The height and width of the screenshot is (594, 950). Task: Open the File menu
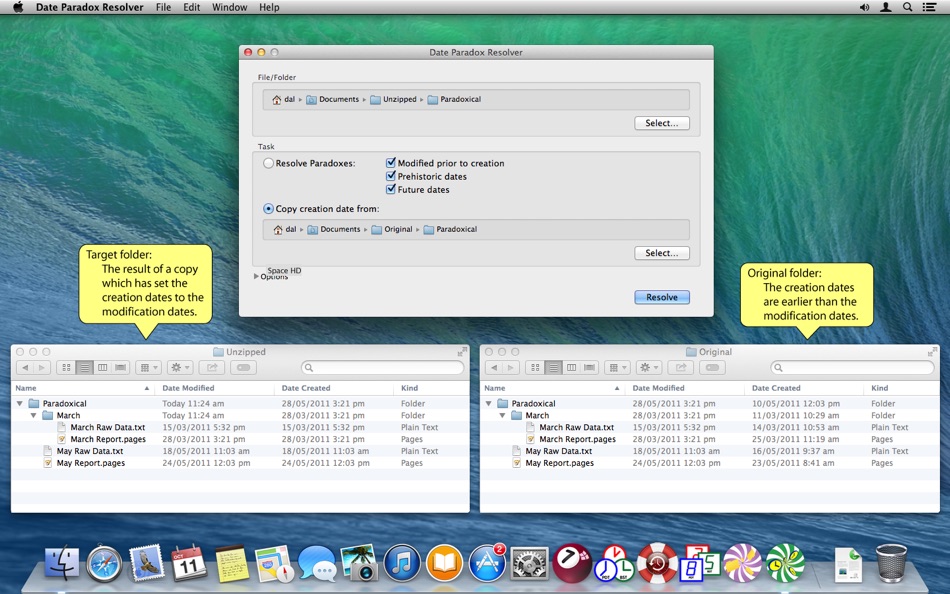(x=163, y=7)
